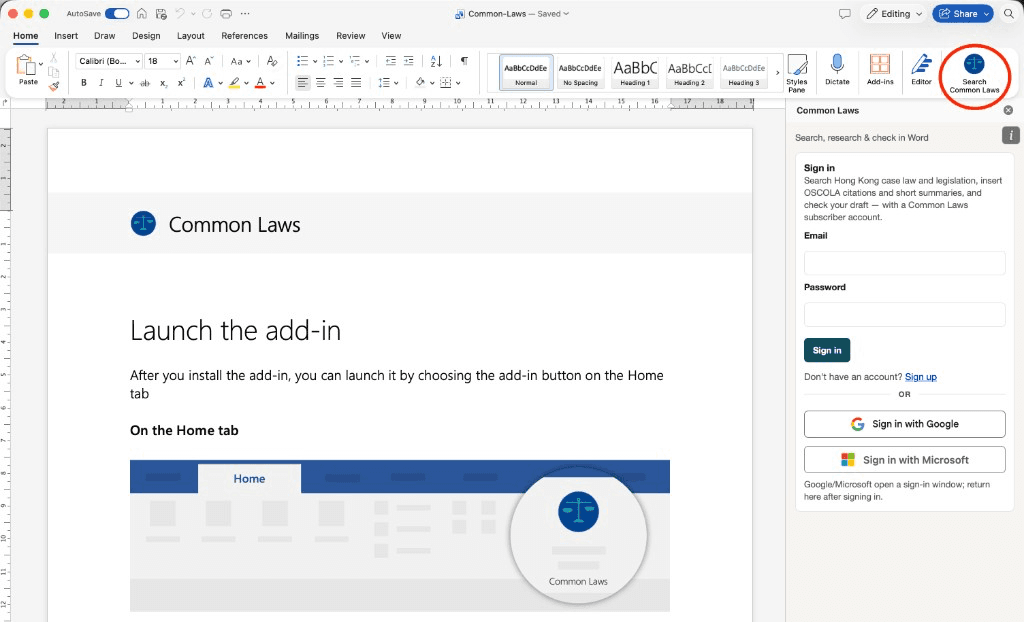
Task: Click the Sign up link
Action: tap(921, 377)
